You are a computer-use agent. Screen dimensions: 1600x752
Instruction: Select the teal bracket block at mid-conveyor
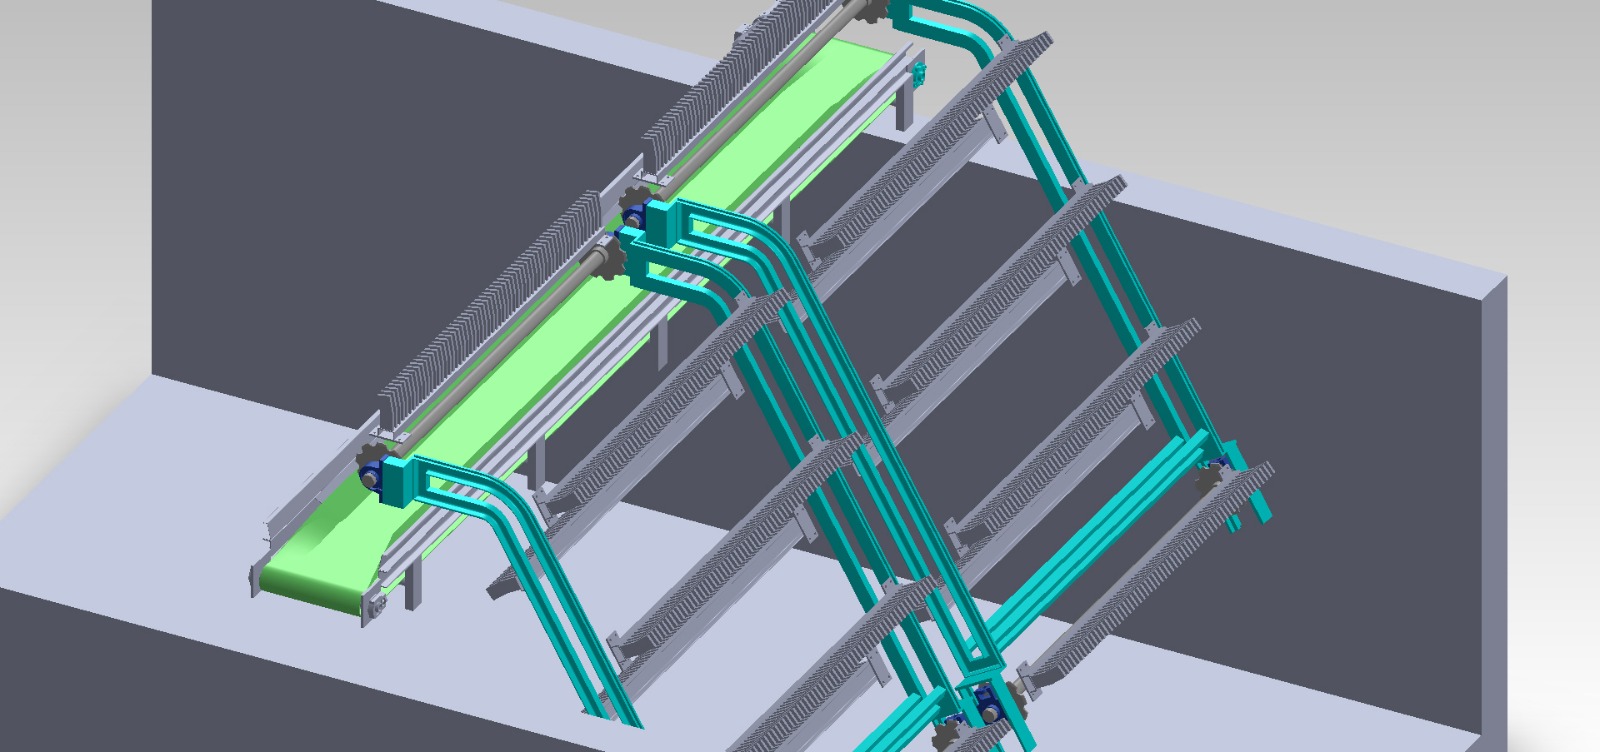[659, 221]
